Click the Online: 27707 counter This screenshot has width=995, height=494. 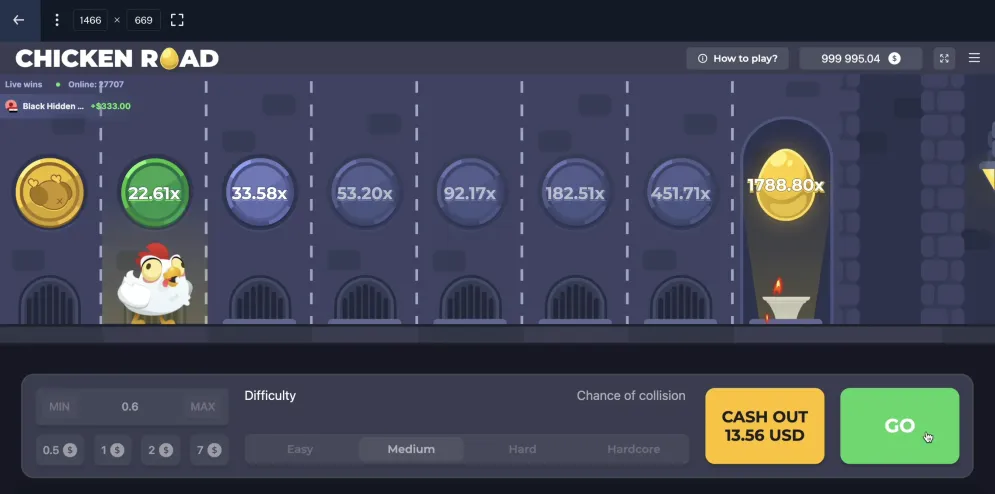pos(96,84)
